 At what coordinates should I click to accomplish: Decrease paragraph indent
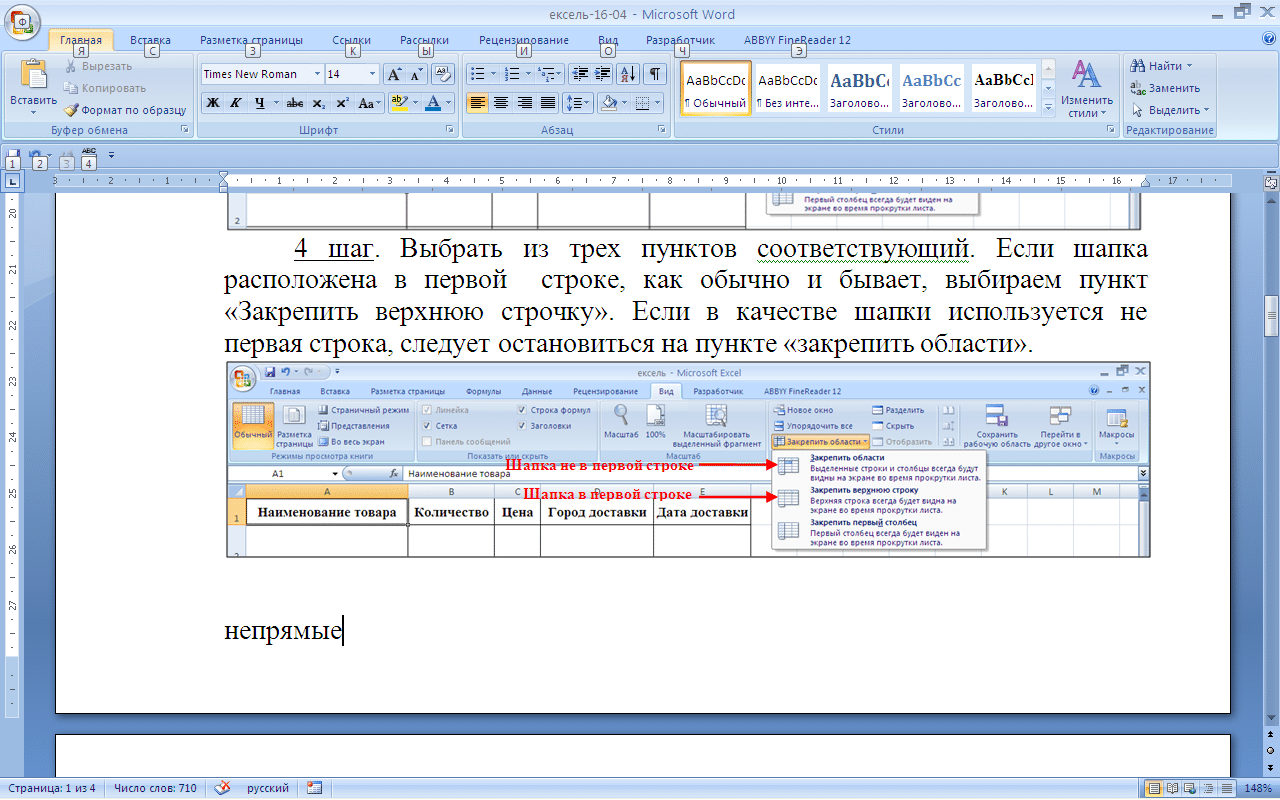pyautogui.click(x=580, y=74)
